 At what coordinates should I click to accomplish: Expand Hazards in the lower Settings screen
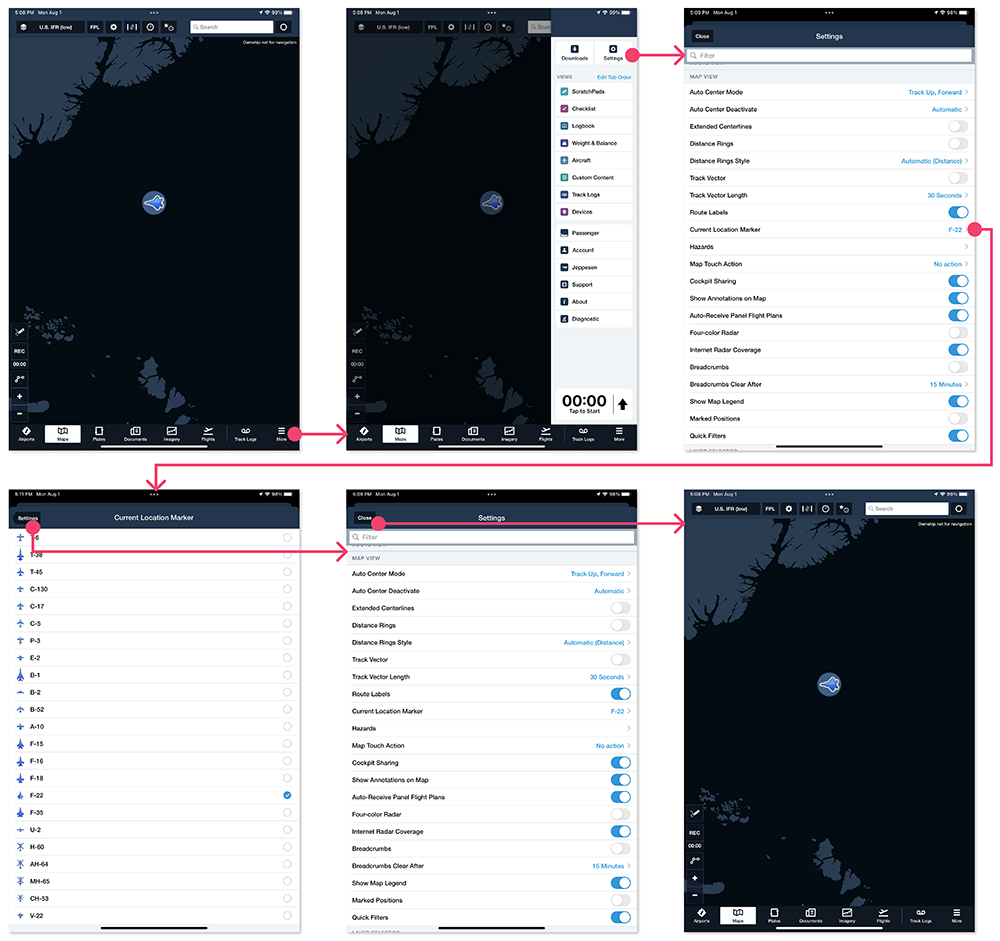[x=491, y=728]
